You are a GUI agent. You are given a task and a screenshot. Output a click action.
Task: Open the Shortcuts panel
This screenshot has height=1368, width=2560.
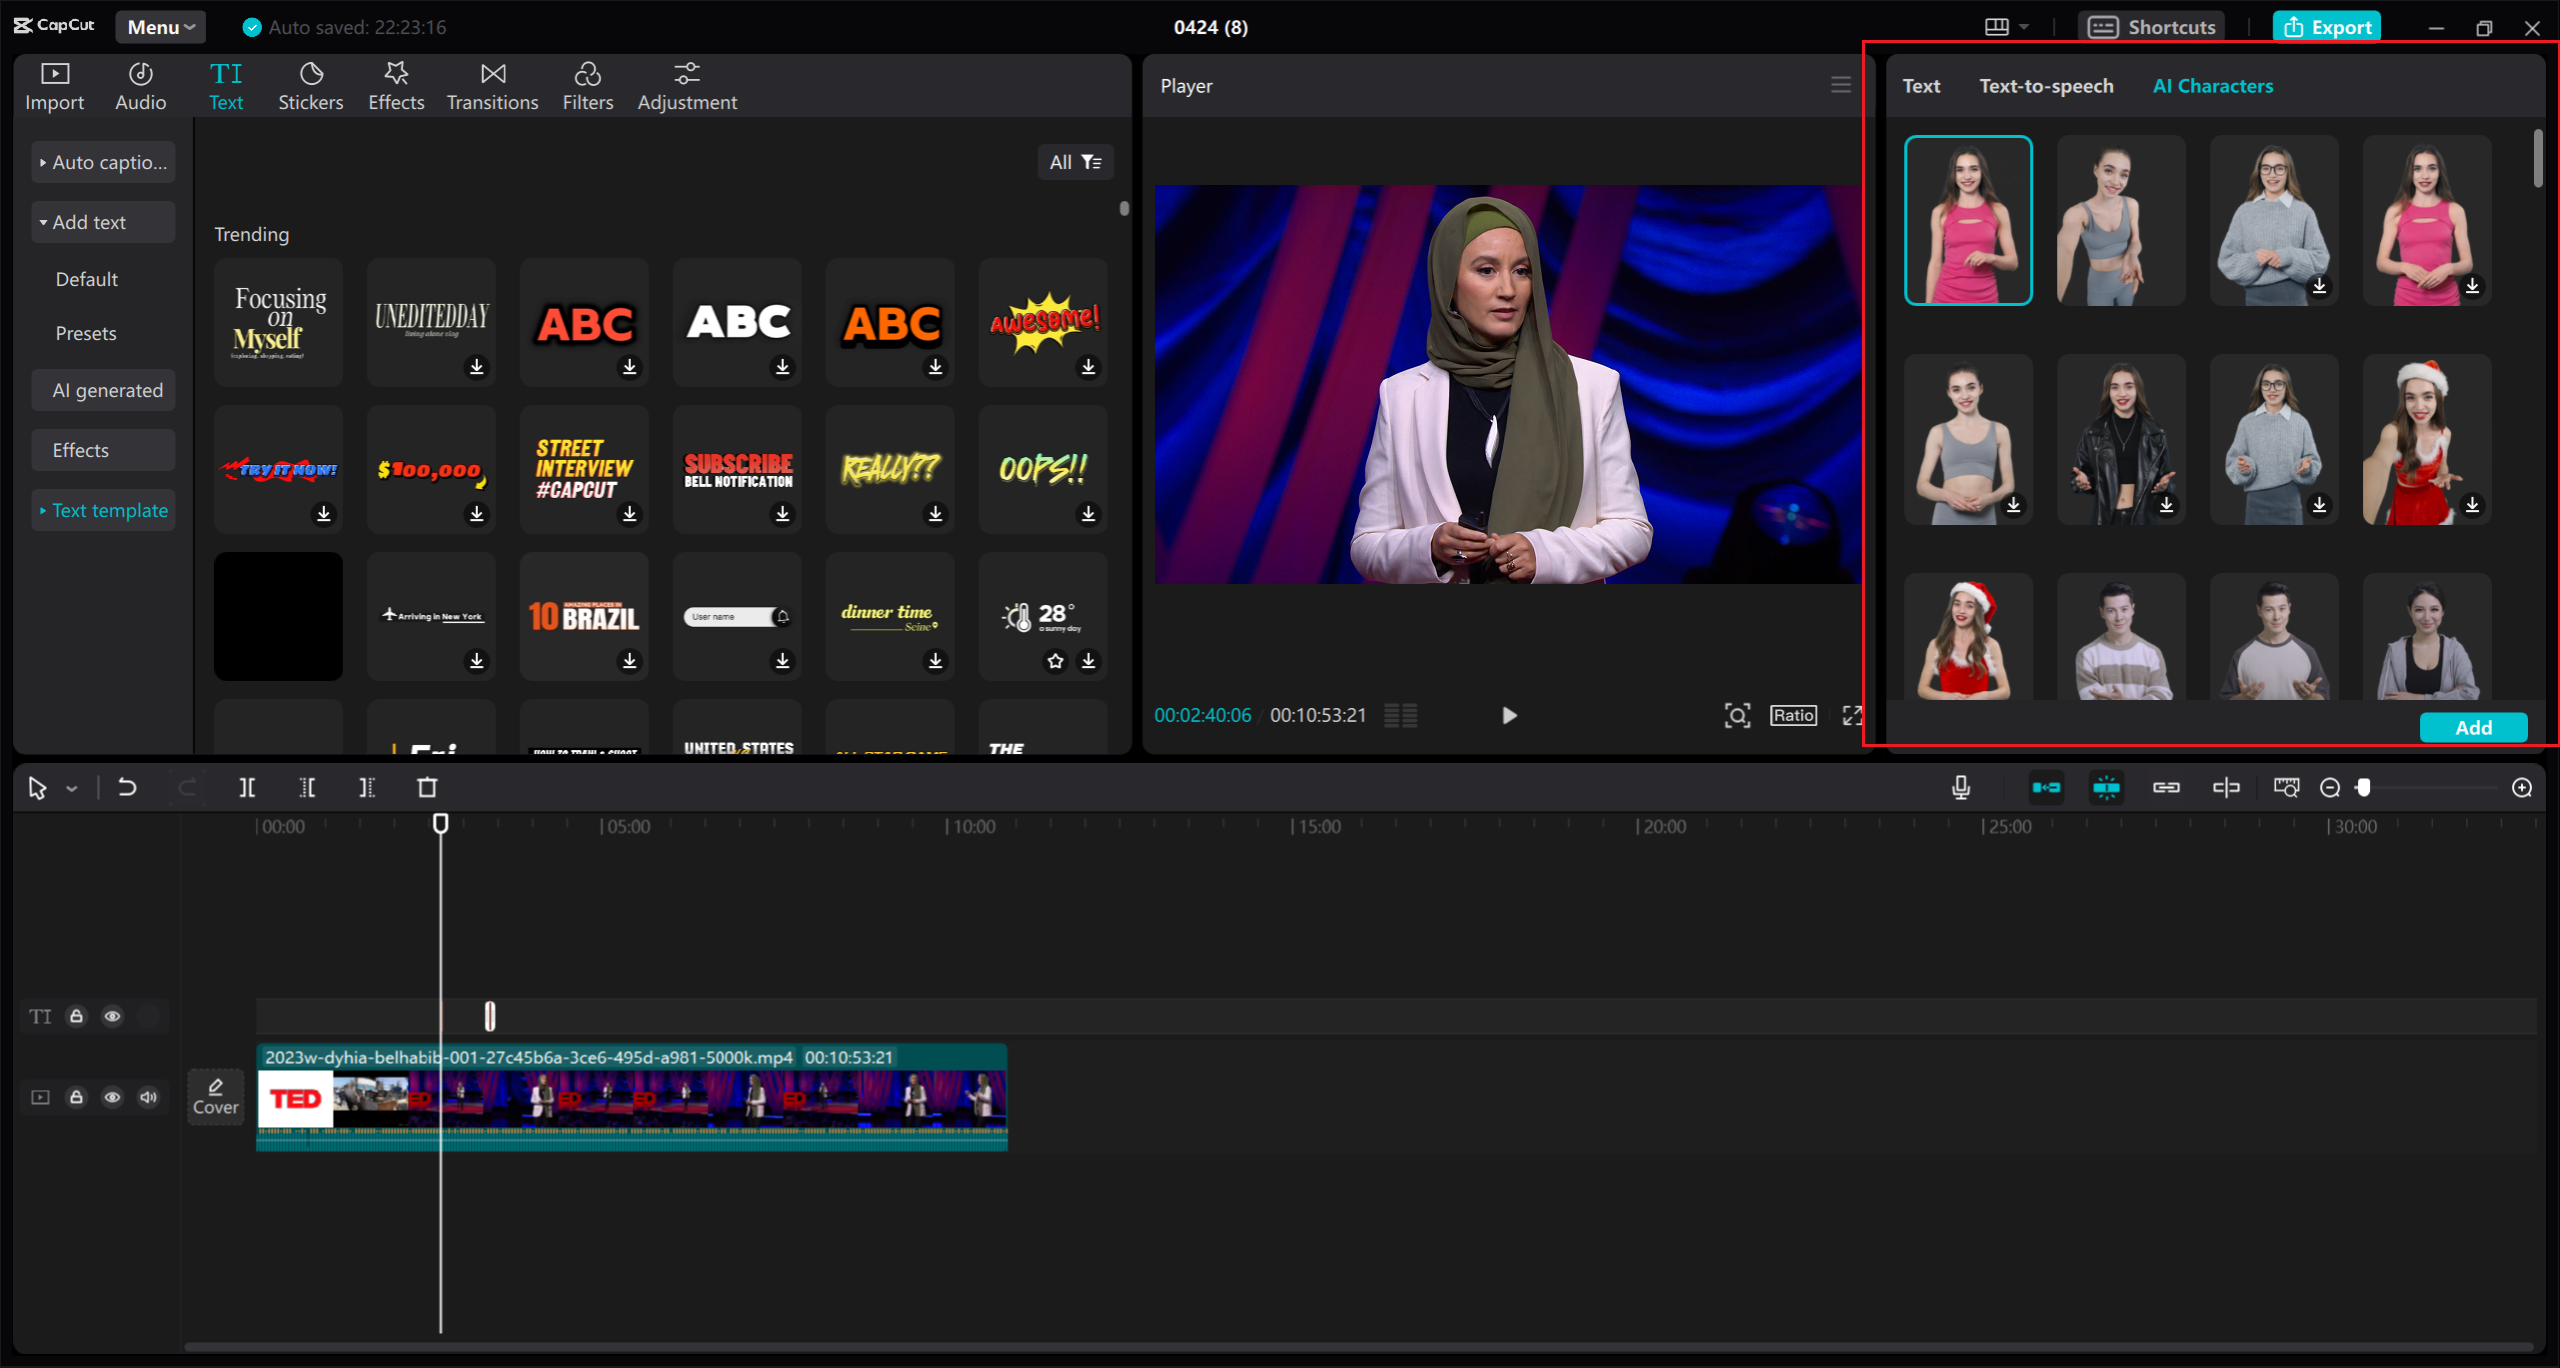coord(2152,27)
